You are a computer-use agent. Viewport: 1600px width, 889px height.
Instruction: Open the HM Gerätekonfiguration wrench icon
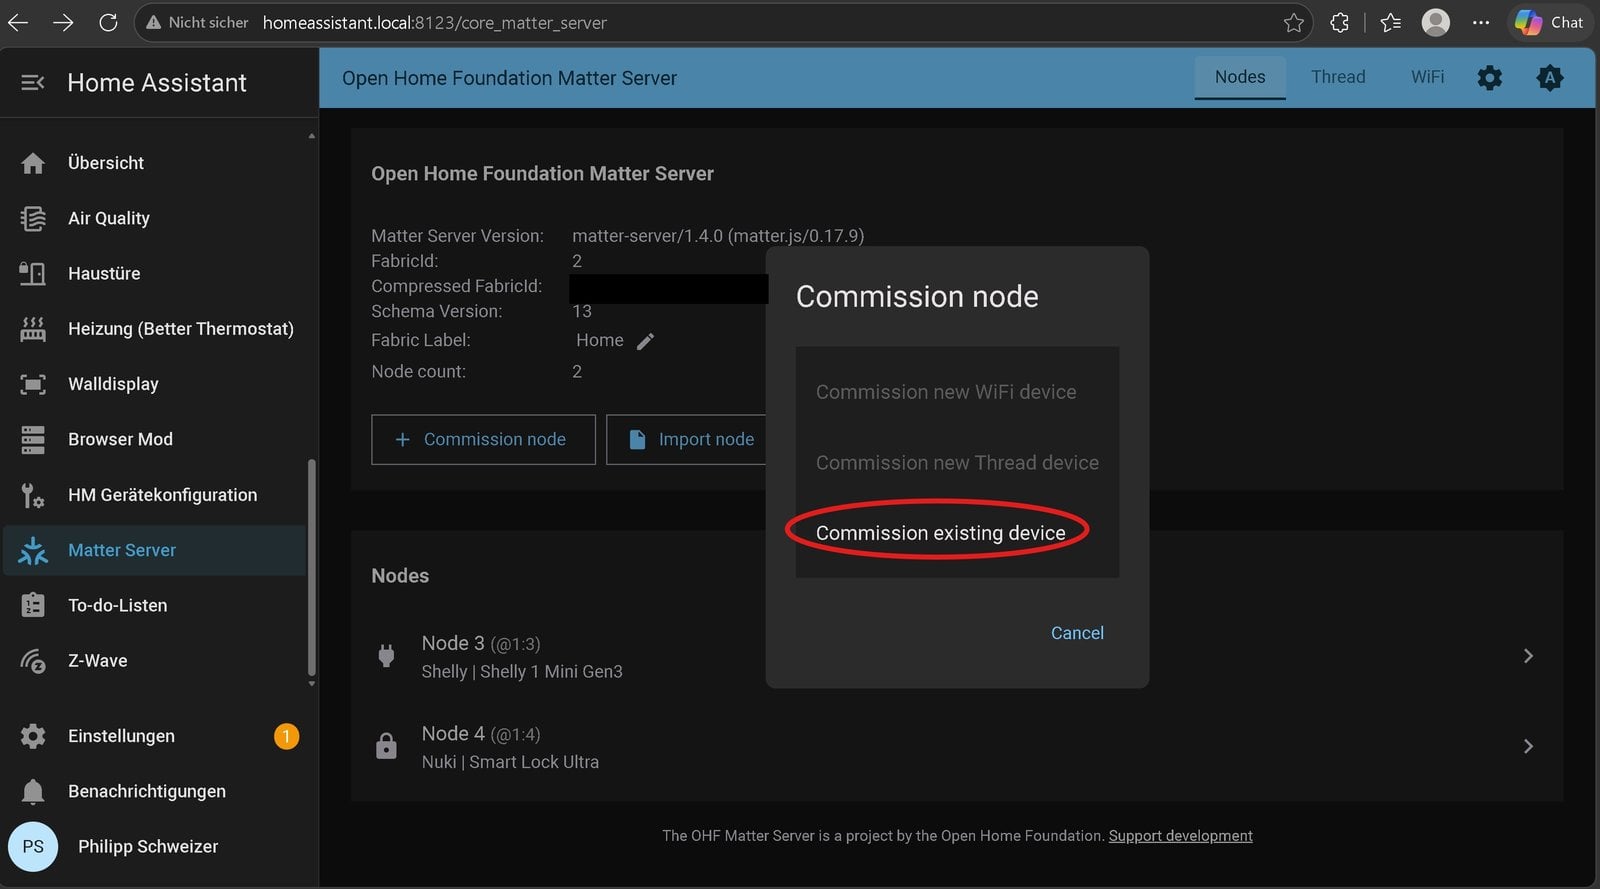(33, 495)
